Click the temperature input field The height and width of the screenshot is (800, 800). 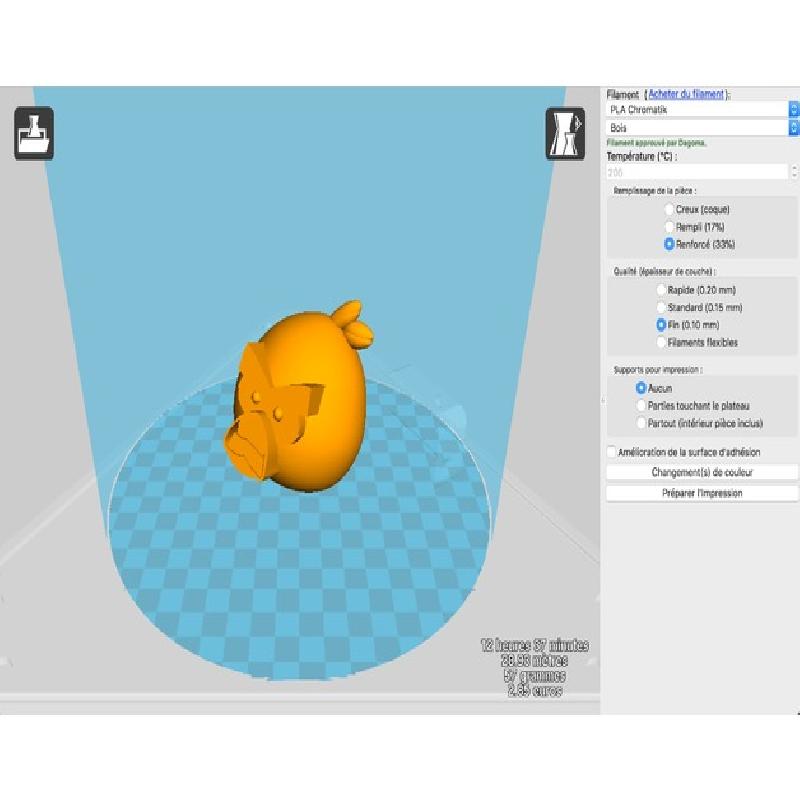click(x=697, y=172)
